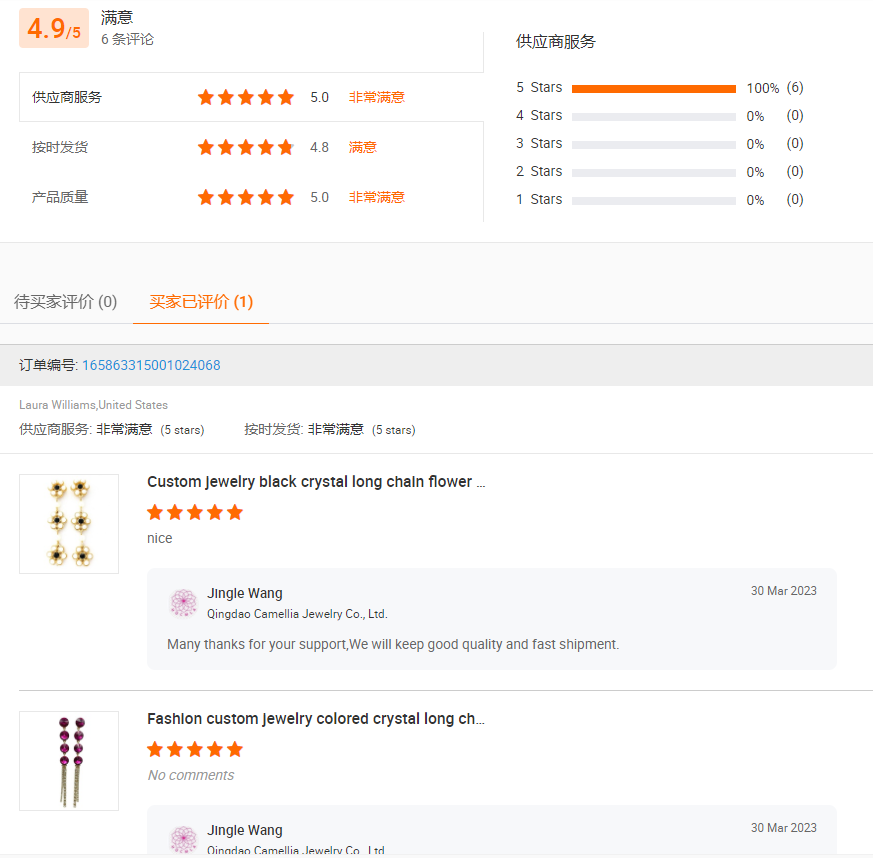Open Custom jewelry black crystal product title
This screenshot has height=858, width=873.
(316, 482)
